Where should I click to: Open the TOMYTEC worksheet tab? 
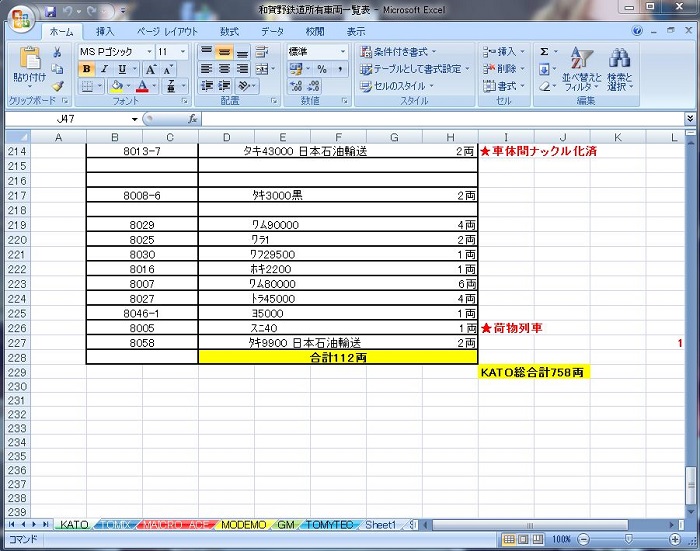pyautogui.click(x=329, y=525)
